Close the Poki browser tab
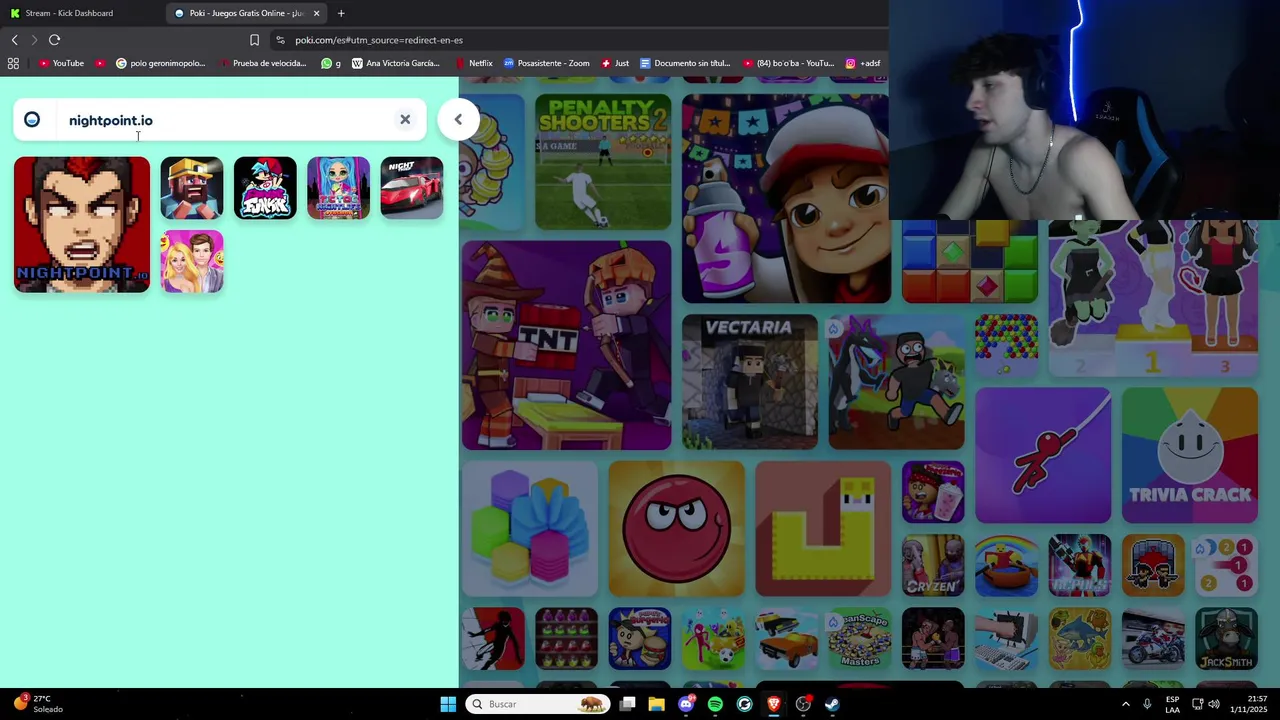The height and width of the screenshot is (720, 1280). pyautogui.click(x=317, y=13)
